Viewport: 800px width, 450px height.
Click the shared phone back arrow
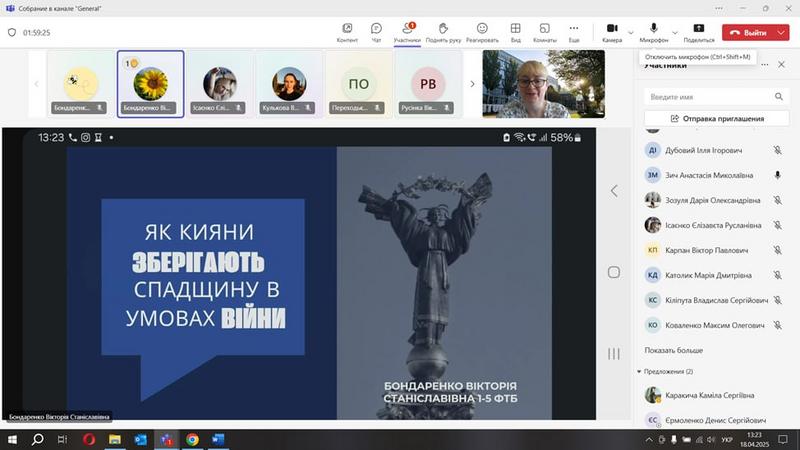614,191
